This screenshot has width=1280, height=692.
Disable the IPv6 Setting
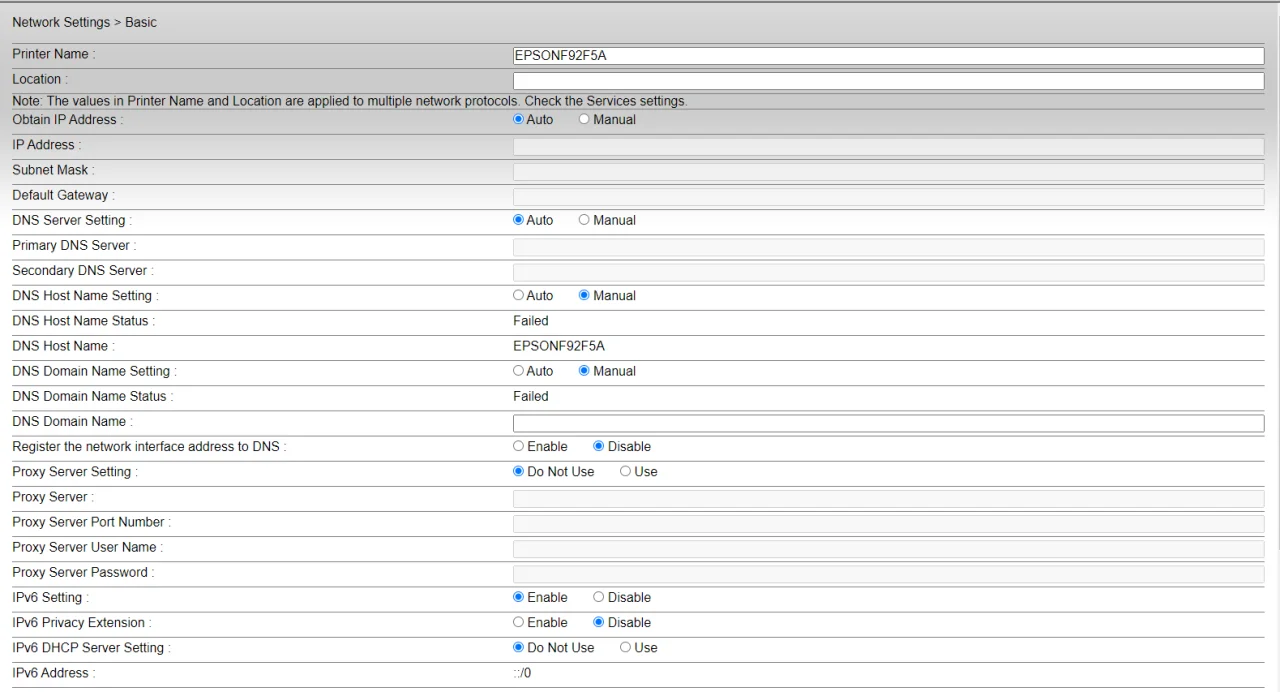[599, 598]
